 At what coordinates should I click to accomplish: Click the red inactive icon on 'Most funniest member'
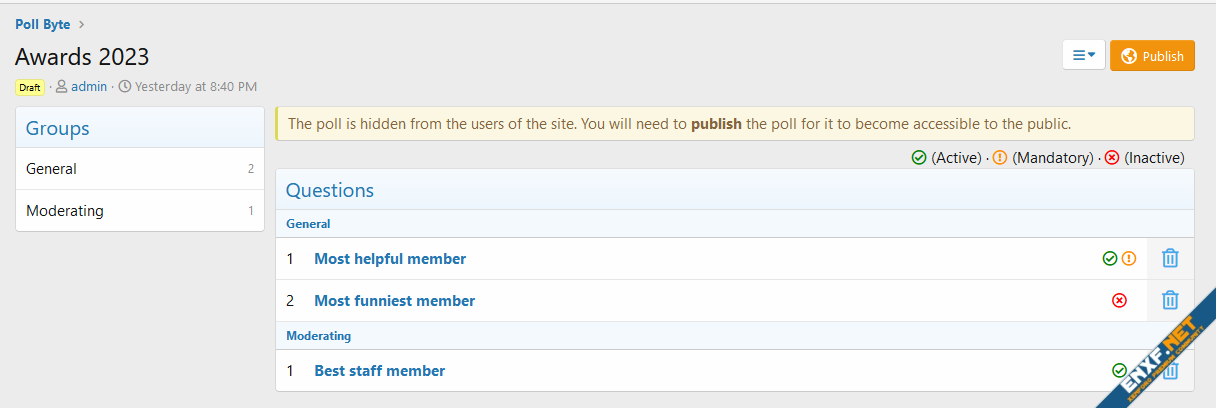click(1119, 300)
